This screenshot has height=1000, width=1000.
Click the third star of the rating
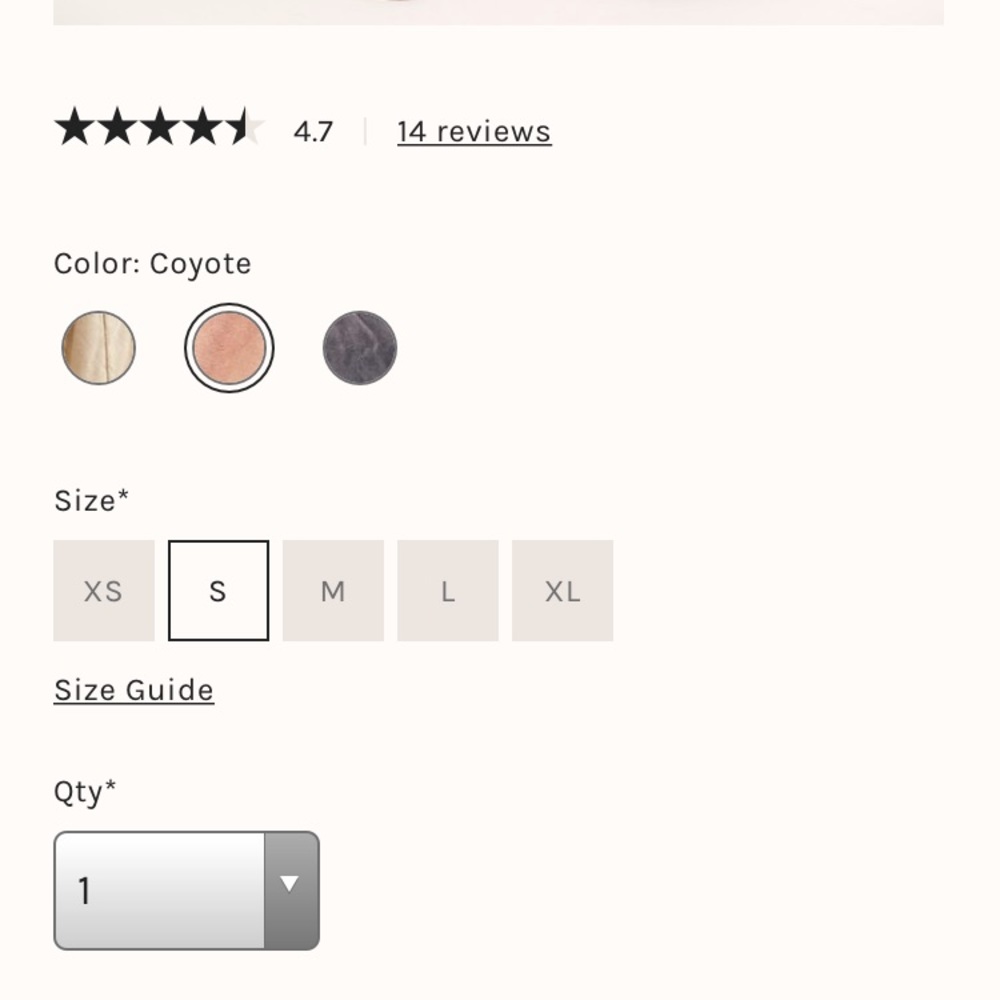(x=157, y=128)
